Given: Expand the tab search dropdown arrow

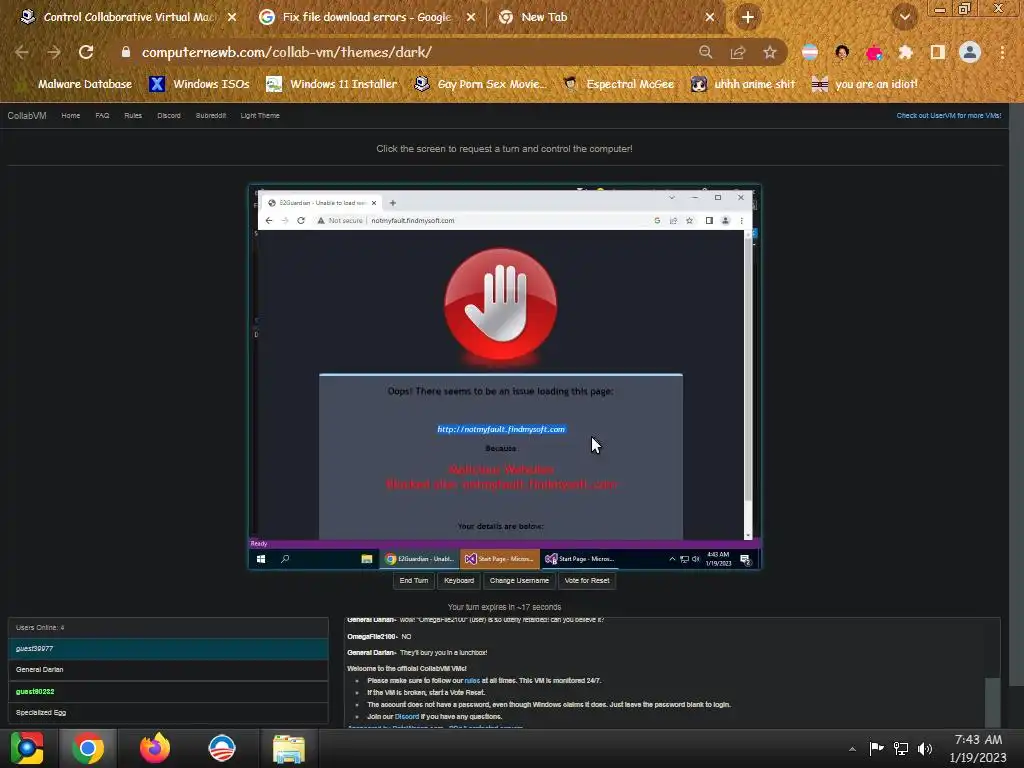Looking at the screenshot, I should pyautogui.click(x=905, y=17).
